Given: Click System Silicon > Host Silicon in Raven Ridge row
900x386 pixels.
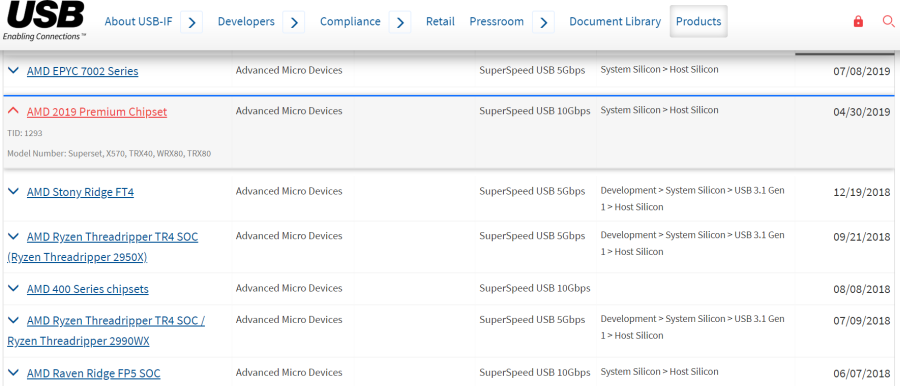Looking at the screenshot, I should click(659, 372).
